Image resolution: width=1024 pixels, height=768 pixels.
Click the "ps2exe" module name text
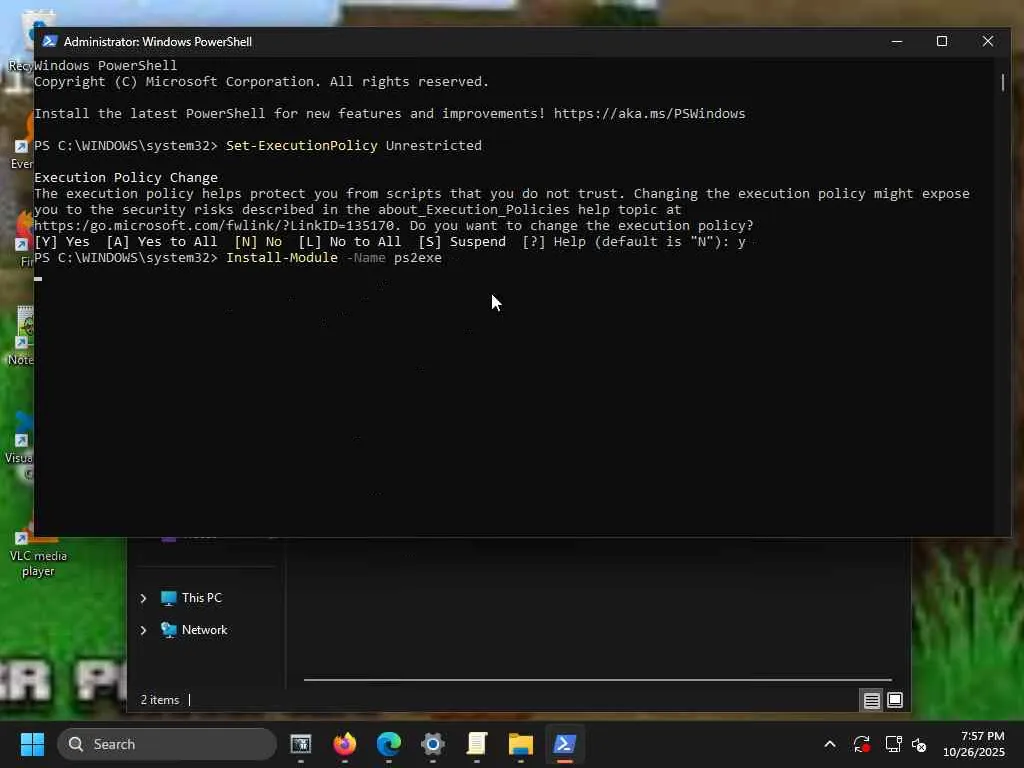pyautogui.click(x=417, y=258)
